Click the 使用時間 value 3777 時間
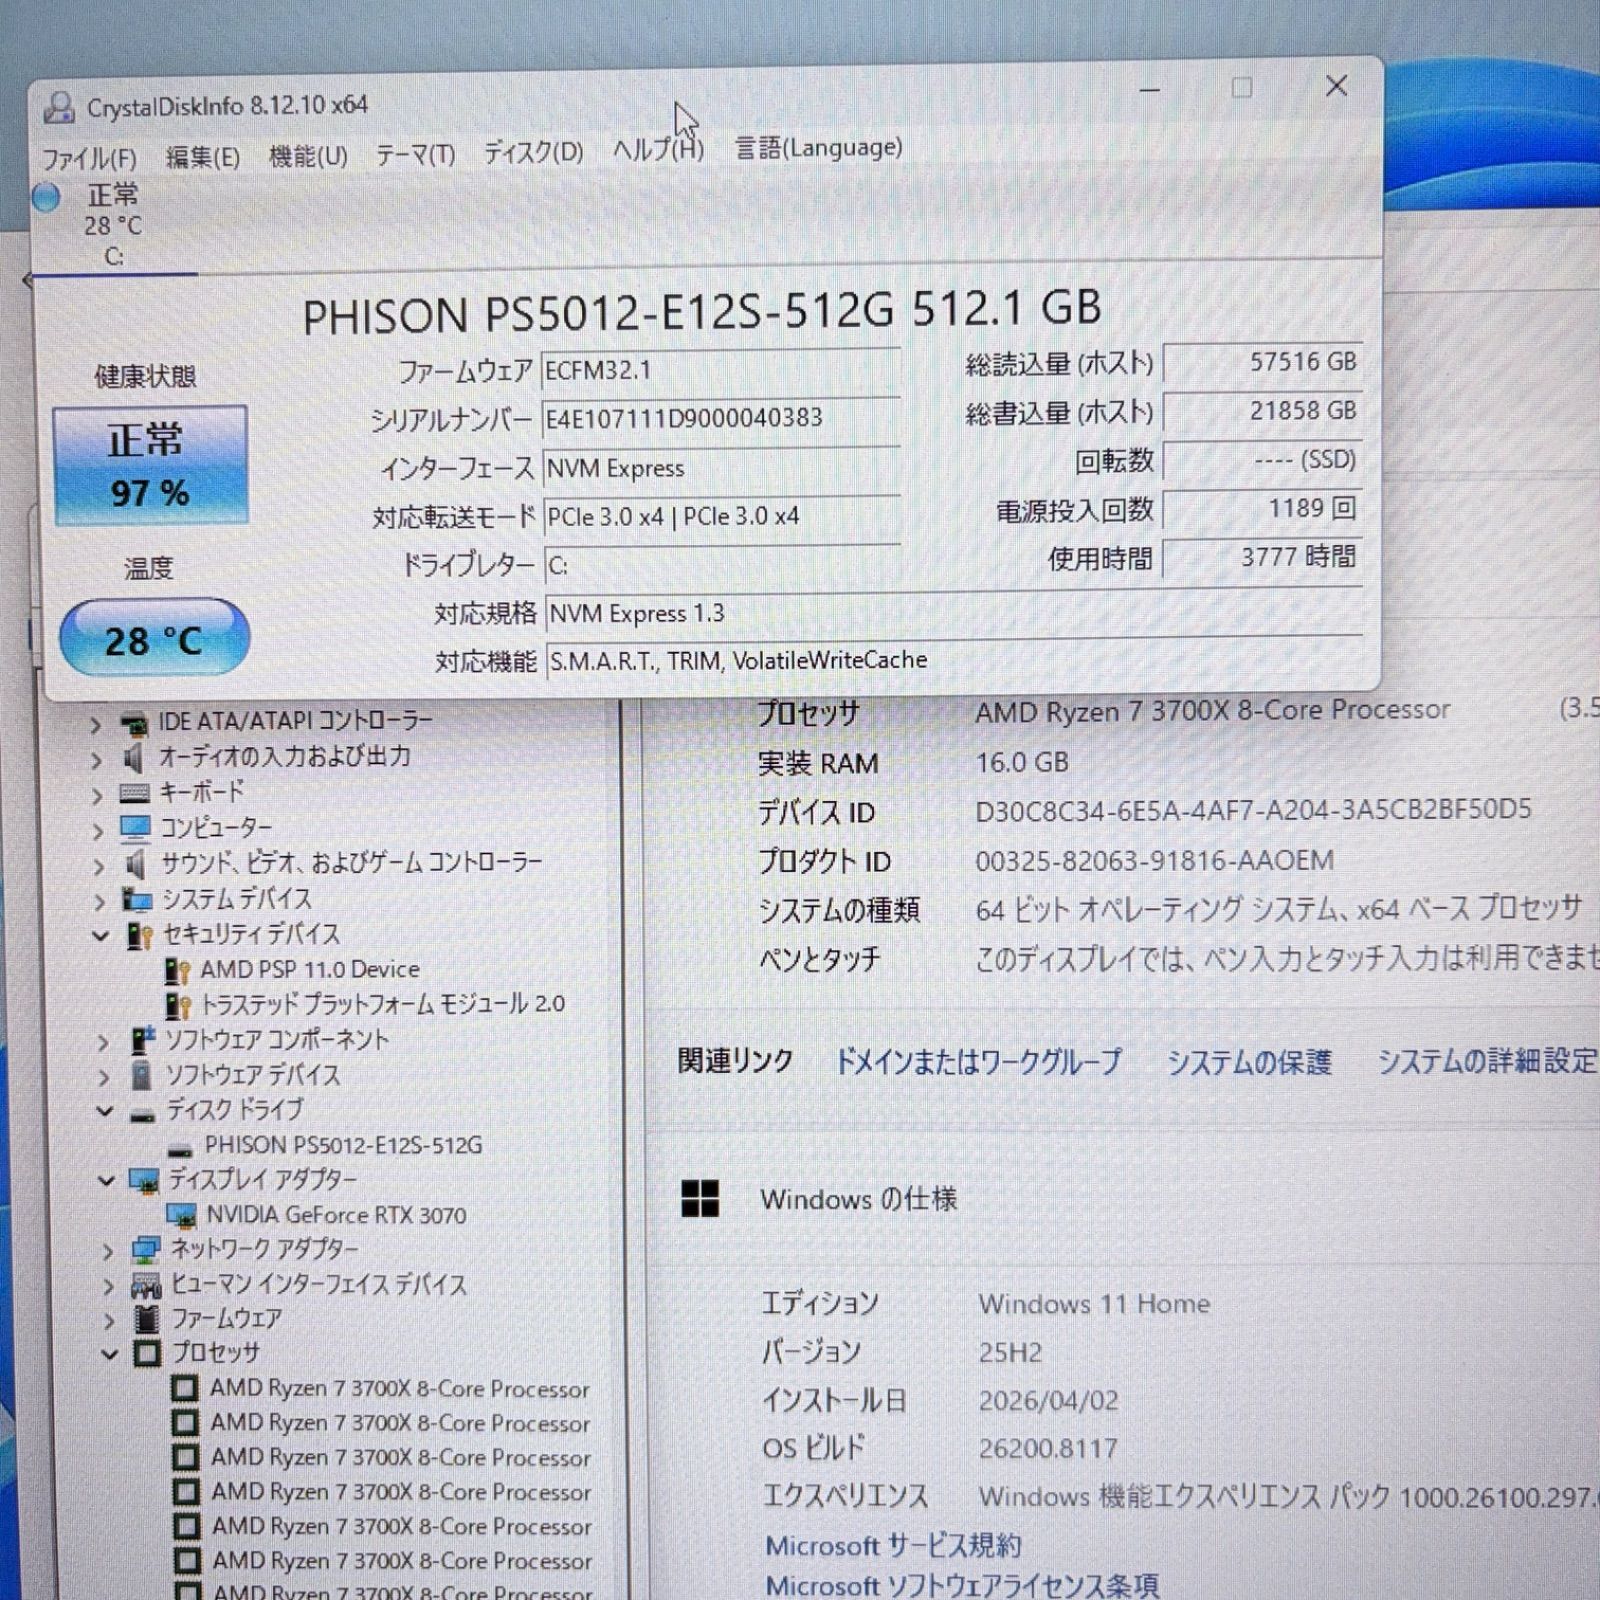Image resolution: width=1600 pixels, height=1600 pixels. coord(1262,557)
